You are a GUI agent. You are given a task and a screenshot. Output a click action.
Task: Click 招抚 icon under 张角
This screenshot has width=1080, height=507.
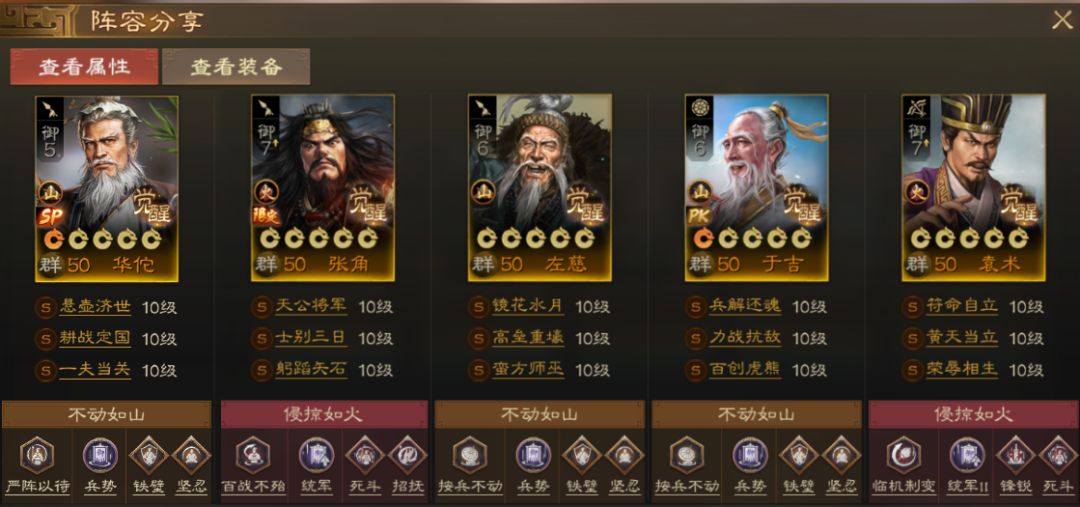point(408,455)
